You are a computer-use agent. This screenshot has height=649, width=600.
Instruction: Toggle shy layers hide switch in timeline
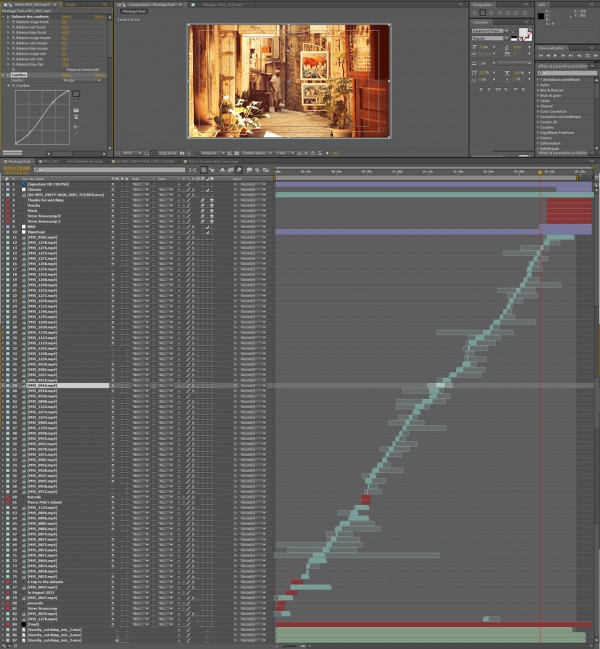(x=222, y=170)
